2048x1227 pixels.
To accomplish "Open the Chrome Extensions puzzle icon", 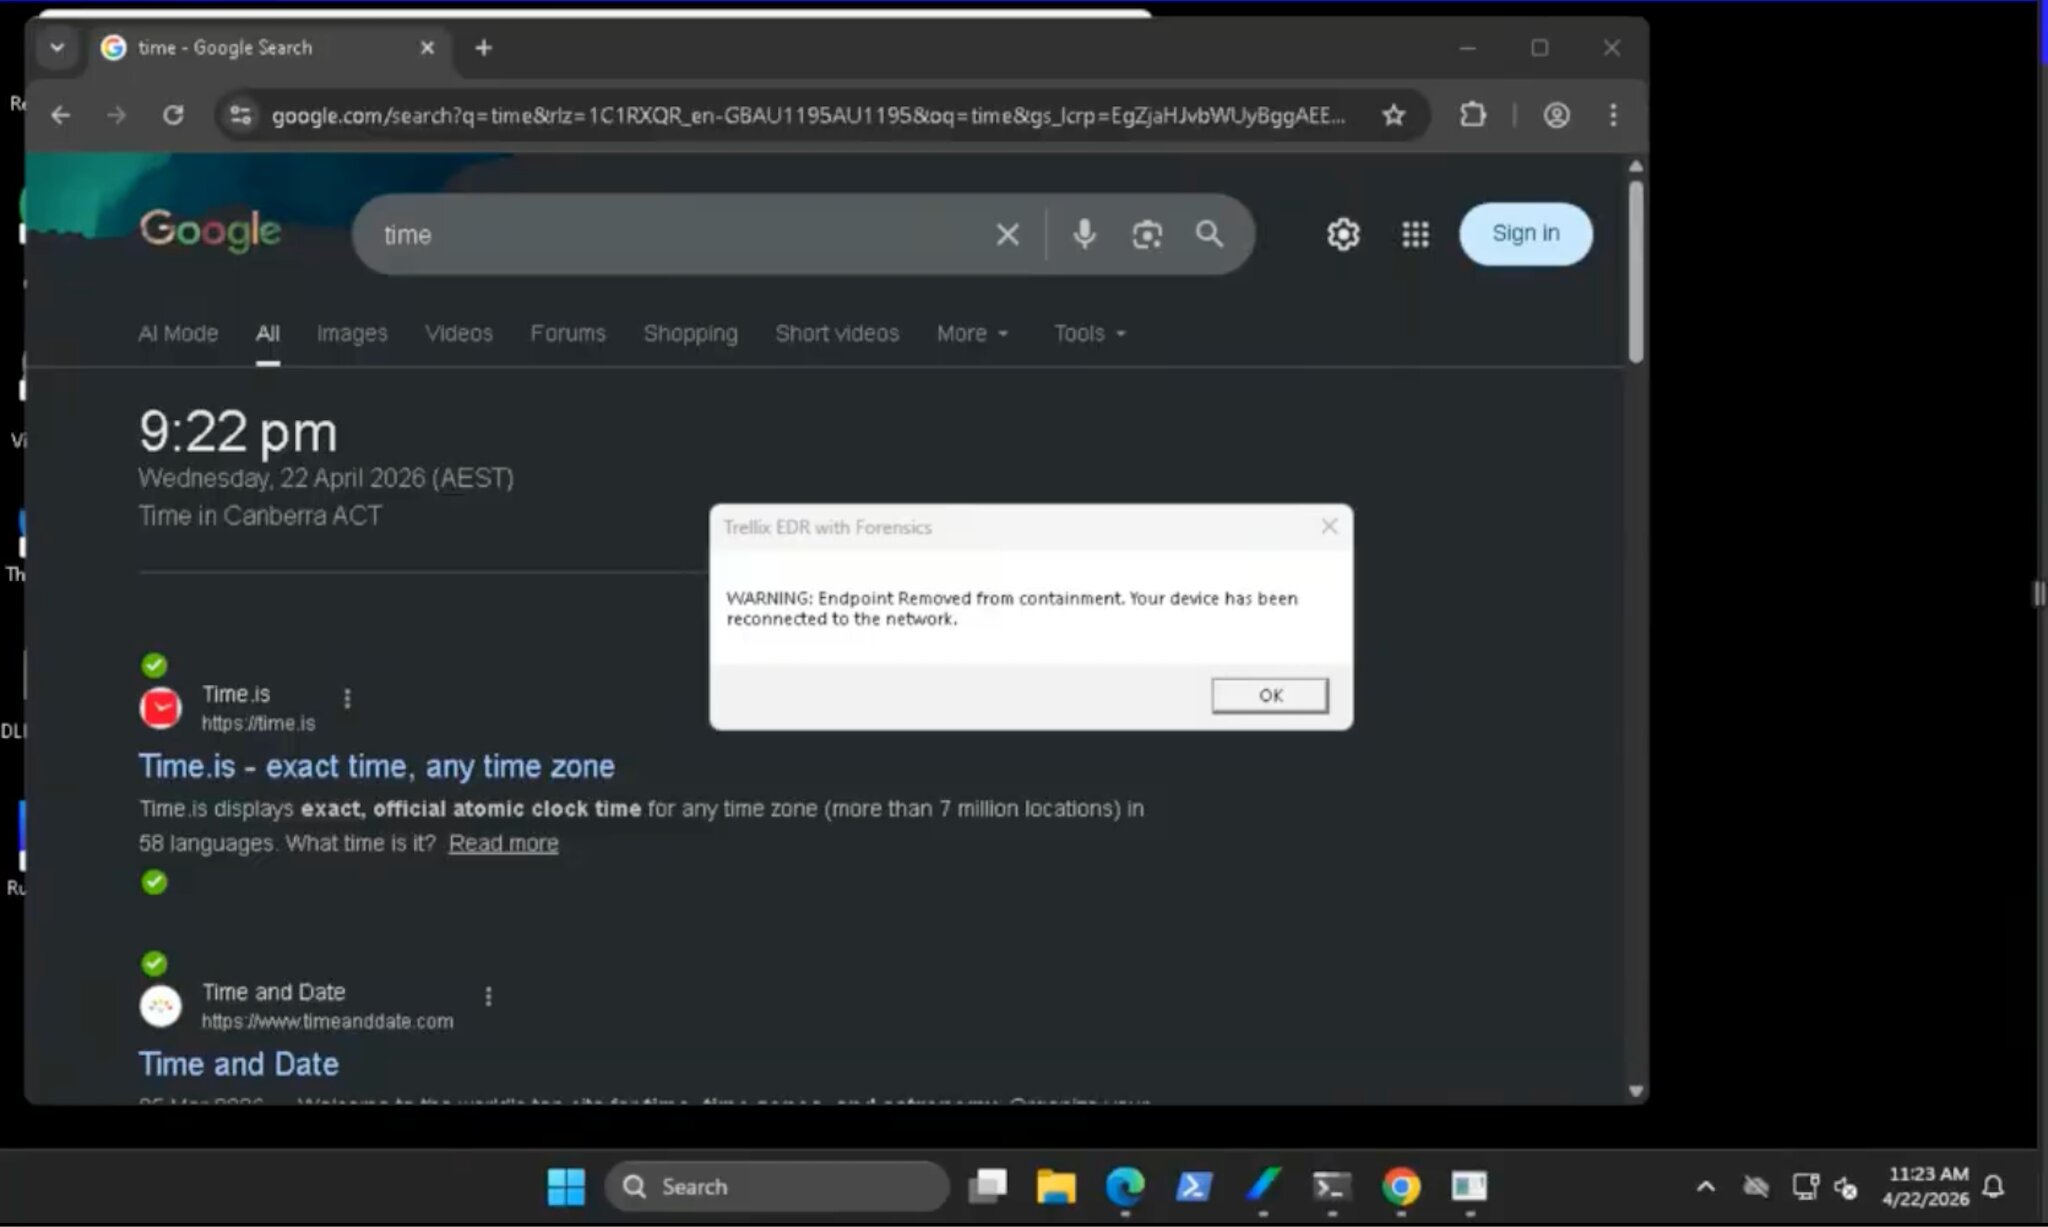I will [x=1472, y=115].
